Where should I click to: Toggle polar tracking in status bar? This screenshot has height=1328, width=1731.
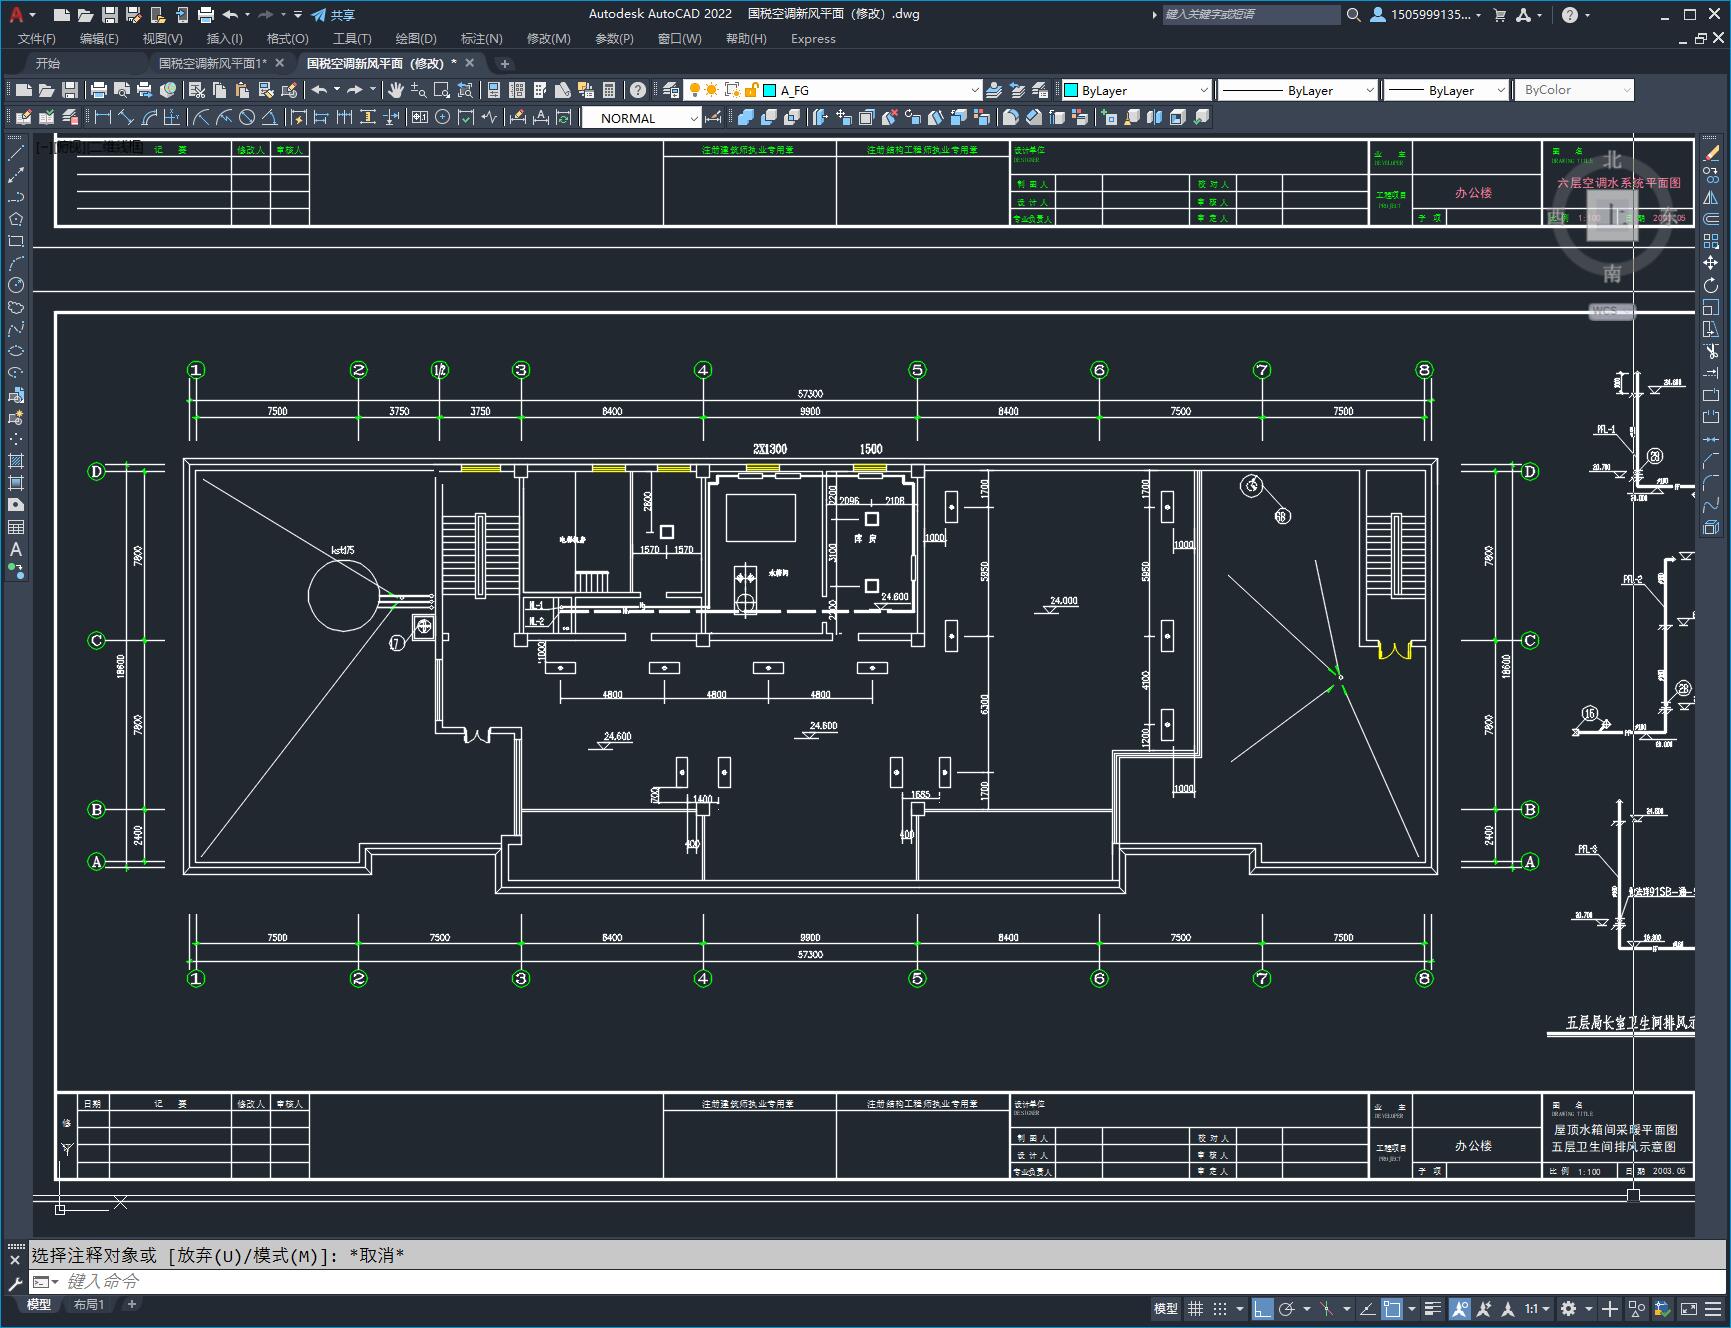point(1287,1308)
